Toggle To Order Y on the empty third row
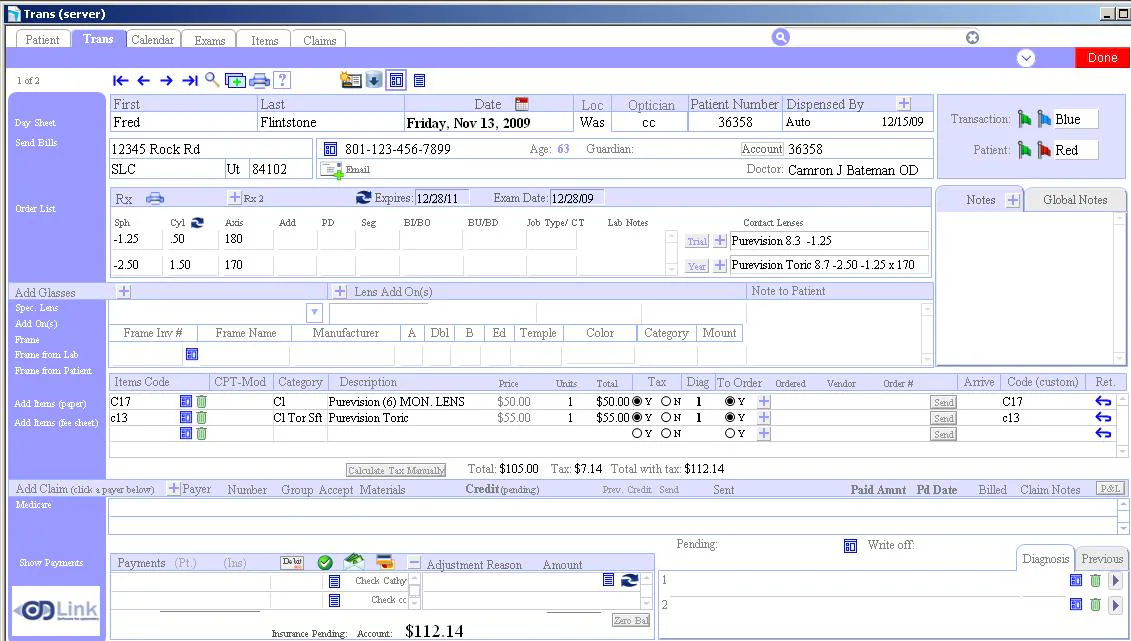Image resolution: width=1131 pixels, height=641 pixels. pos(730,433)
